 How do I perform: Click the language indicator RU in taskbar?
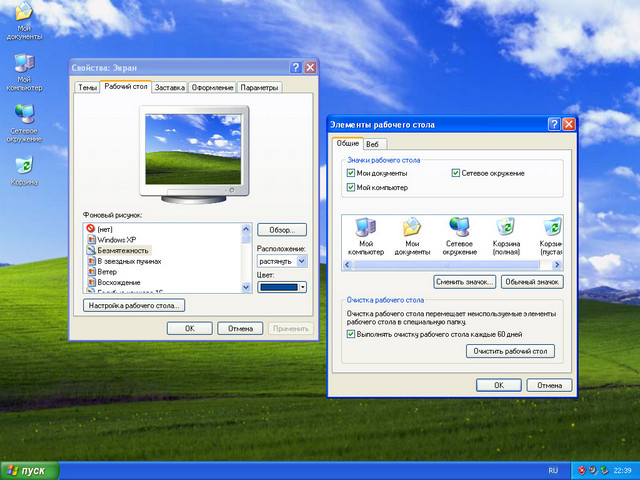(x=553, y=470)
